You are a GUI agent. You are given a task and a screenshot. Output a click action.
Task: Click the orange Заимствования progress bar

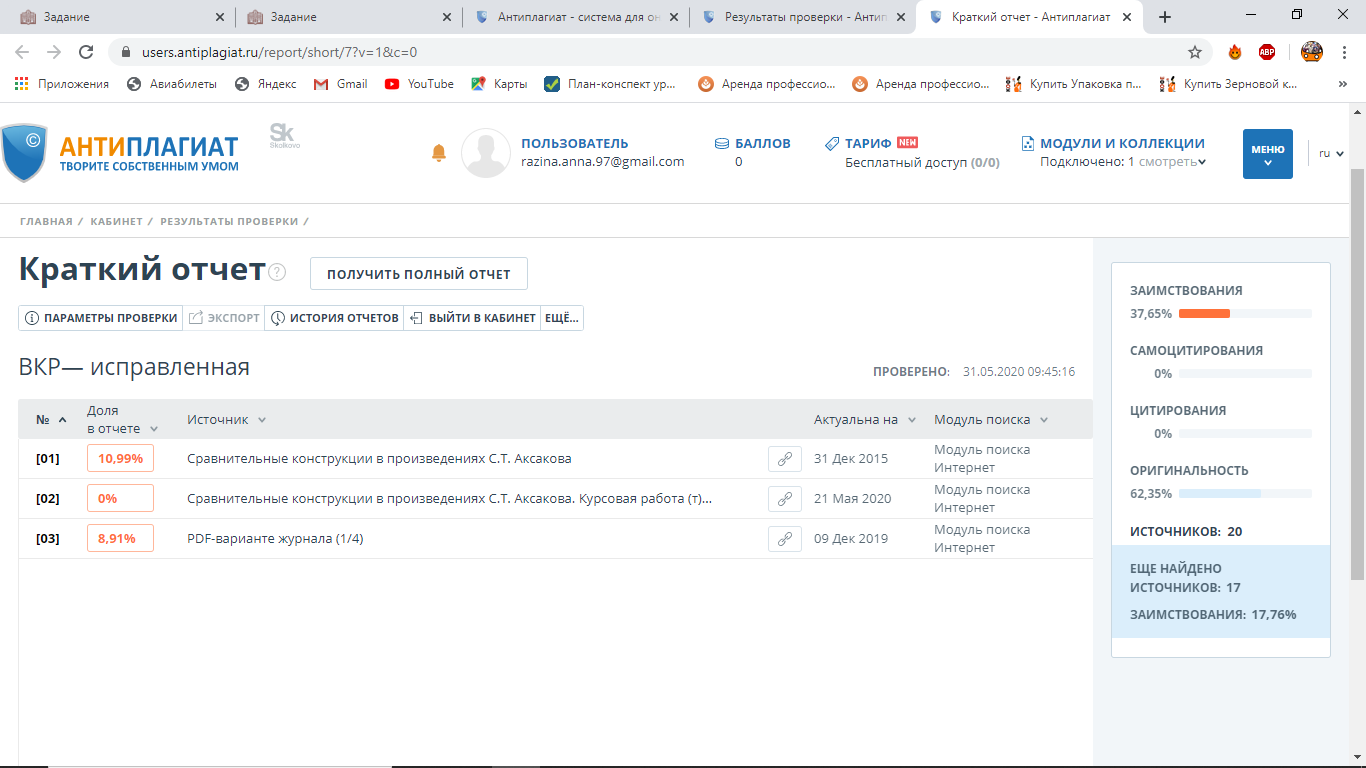tap(1204, 314)
